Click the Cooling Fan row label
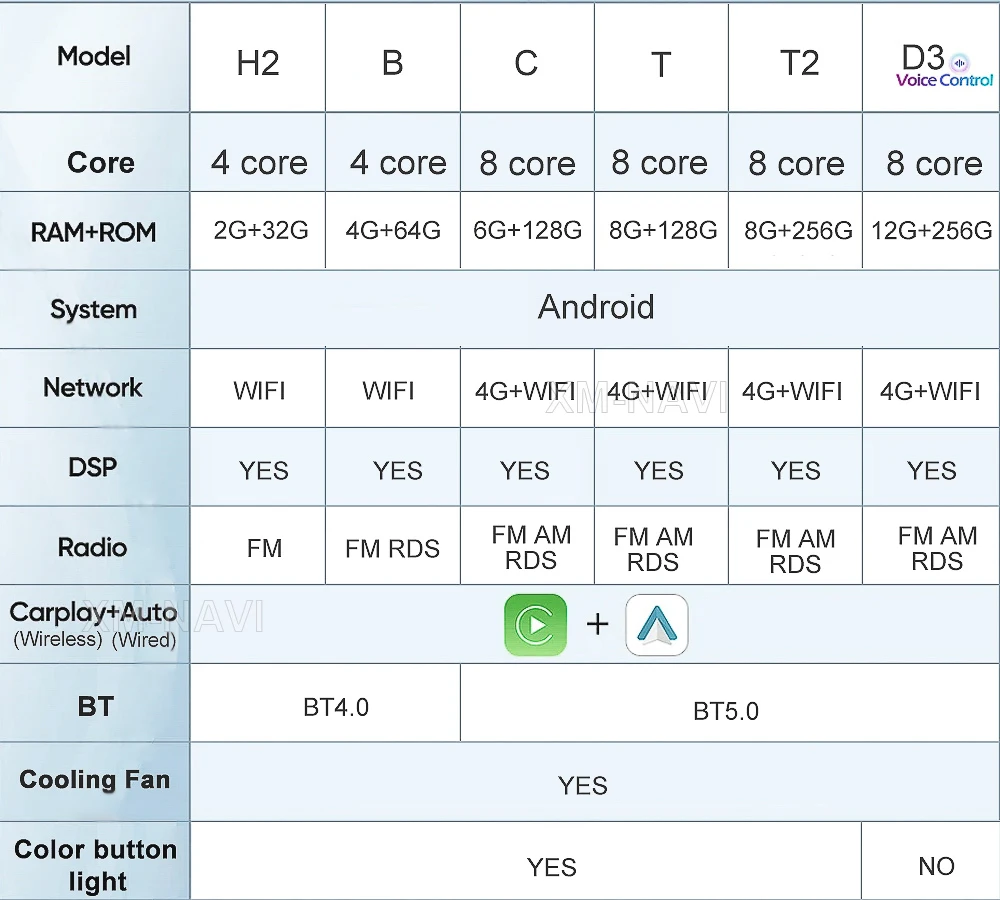Image resolution: width=1000 pixels, height=900 pixels. point(95,780)
